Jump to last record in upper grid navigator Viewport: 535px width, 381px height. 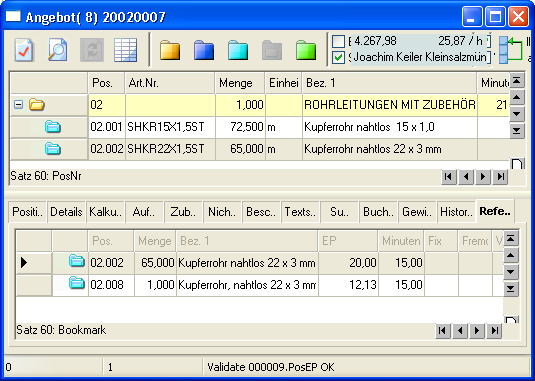500,177
